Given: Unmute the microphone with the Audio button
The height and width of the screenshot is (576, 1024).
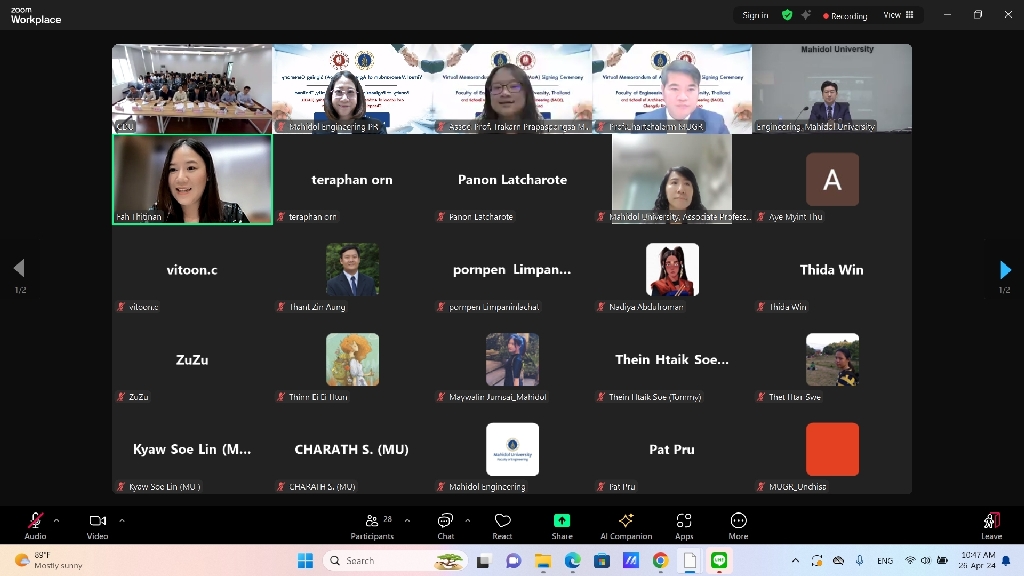Looking at the screenshot, I should coord(35,524).
